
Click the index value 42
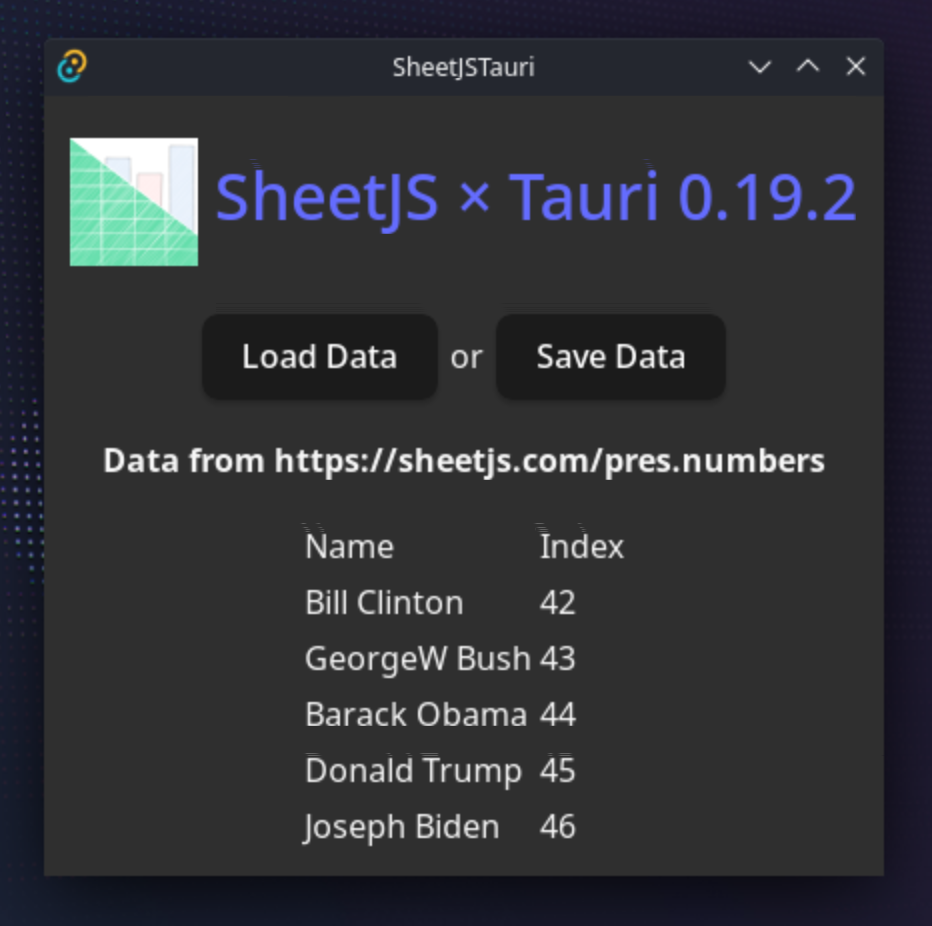pos(557,603)
